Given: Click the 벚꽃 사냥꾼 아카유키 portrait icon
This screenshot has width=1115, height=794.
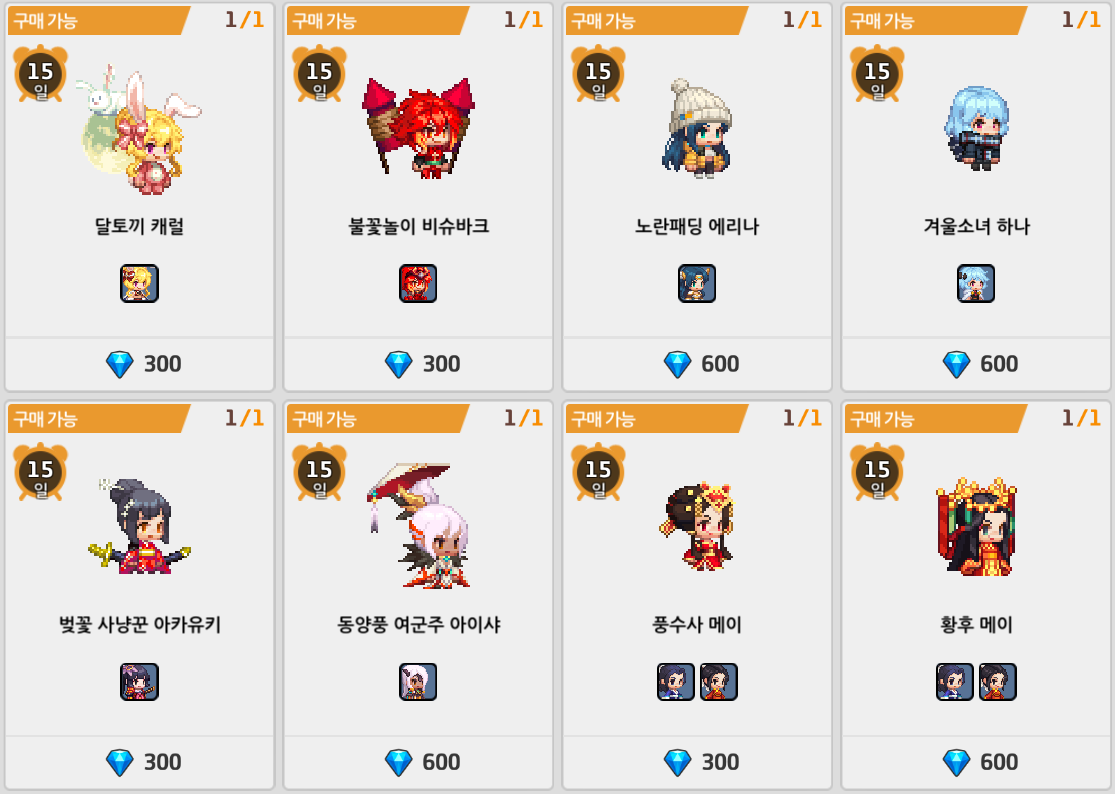Looking at the screenshot, I should coord(139,682).
